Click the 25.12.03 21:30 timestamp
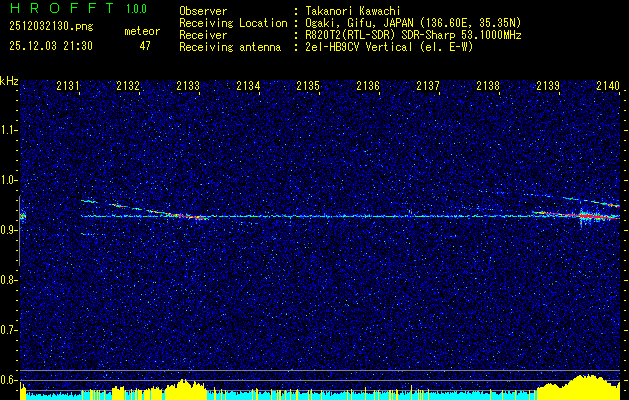The height and width of the screenshot is (400, 629). pos(50,46)
